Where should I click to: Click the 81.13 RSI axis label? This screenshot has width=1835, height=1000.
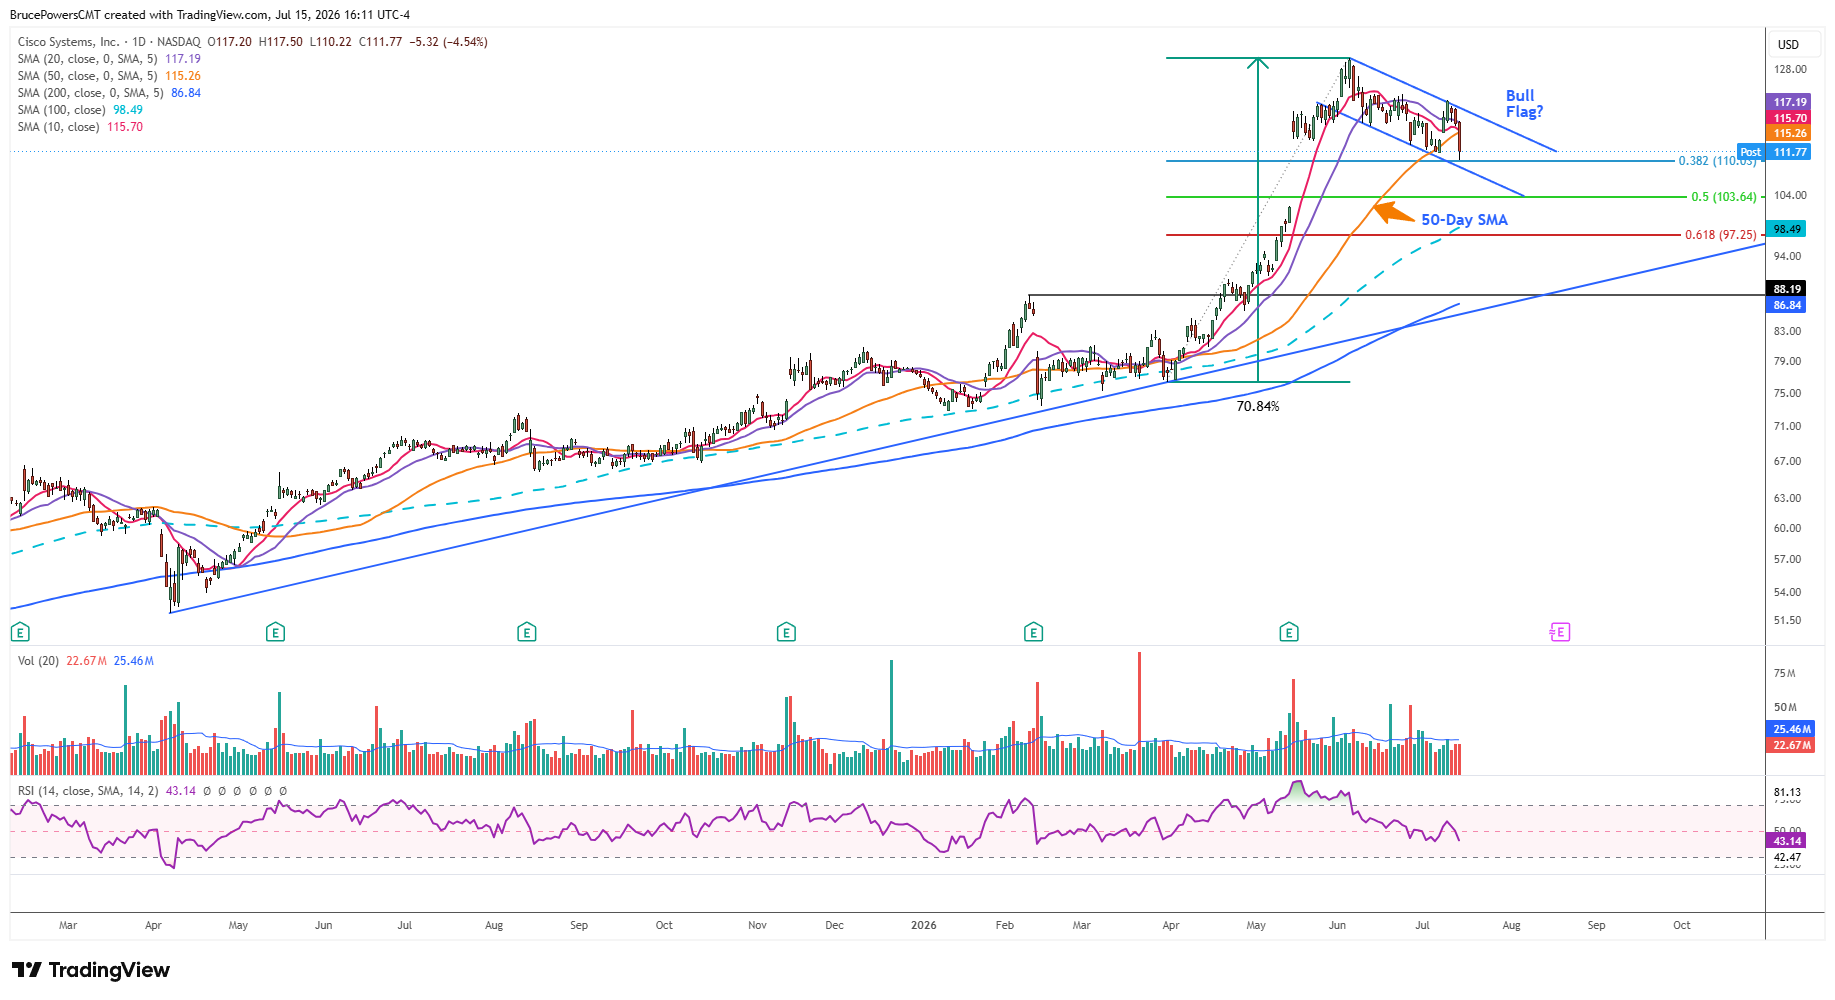(x=1788, y=792)
